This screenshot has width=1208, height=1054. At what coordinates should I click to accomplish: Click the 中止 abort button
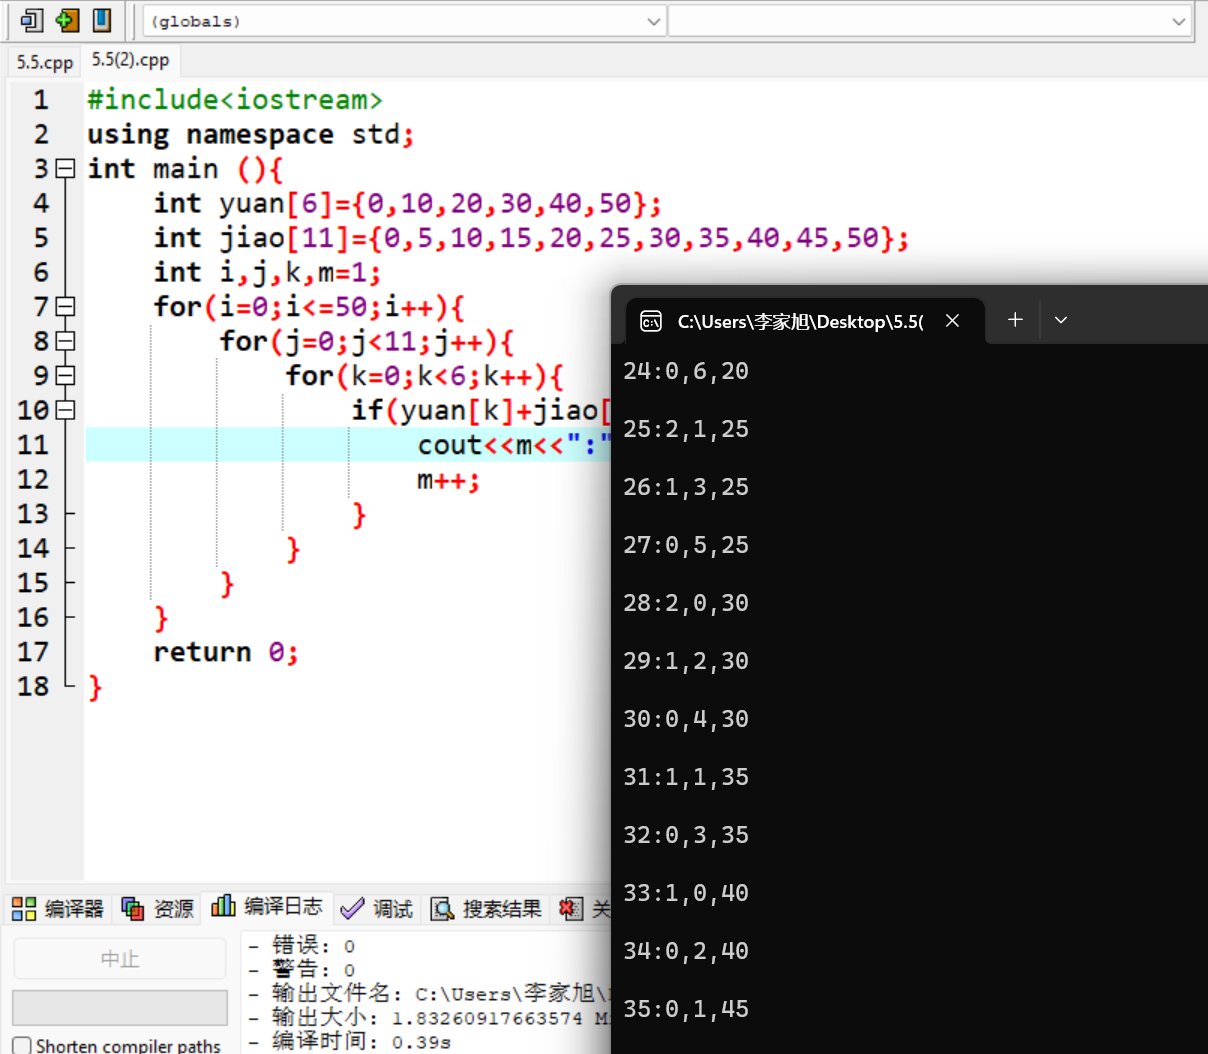click(120, 959)
